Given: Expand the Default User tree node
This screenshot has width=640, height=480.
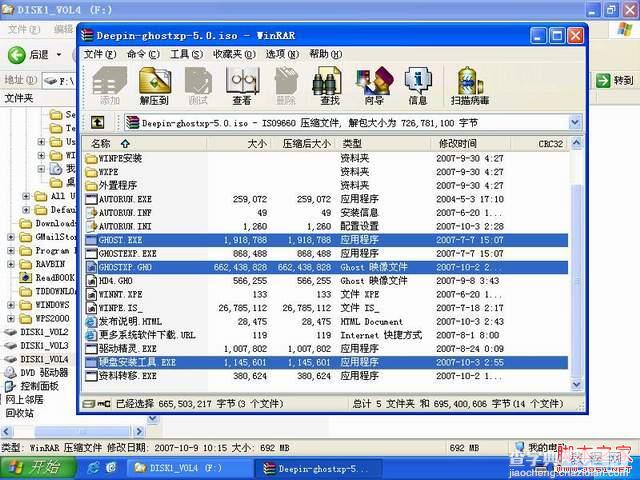Looking at the screenshot, I should (26, 210).
